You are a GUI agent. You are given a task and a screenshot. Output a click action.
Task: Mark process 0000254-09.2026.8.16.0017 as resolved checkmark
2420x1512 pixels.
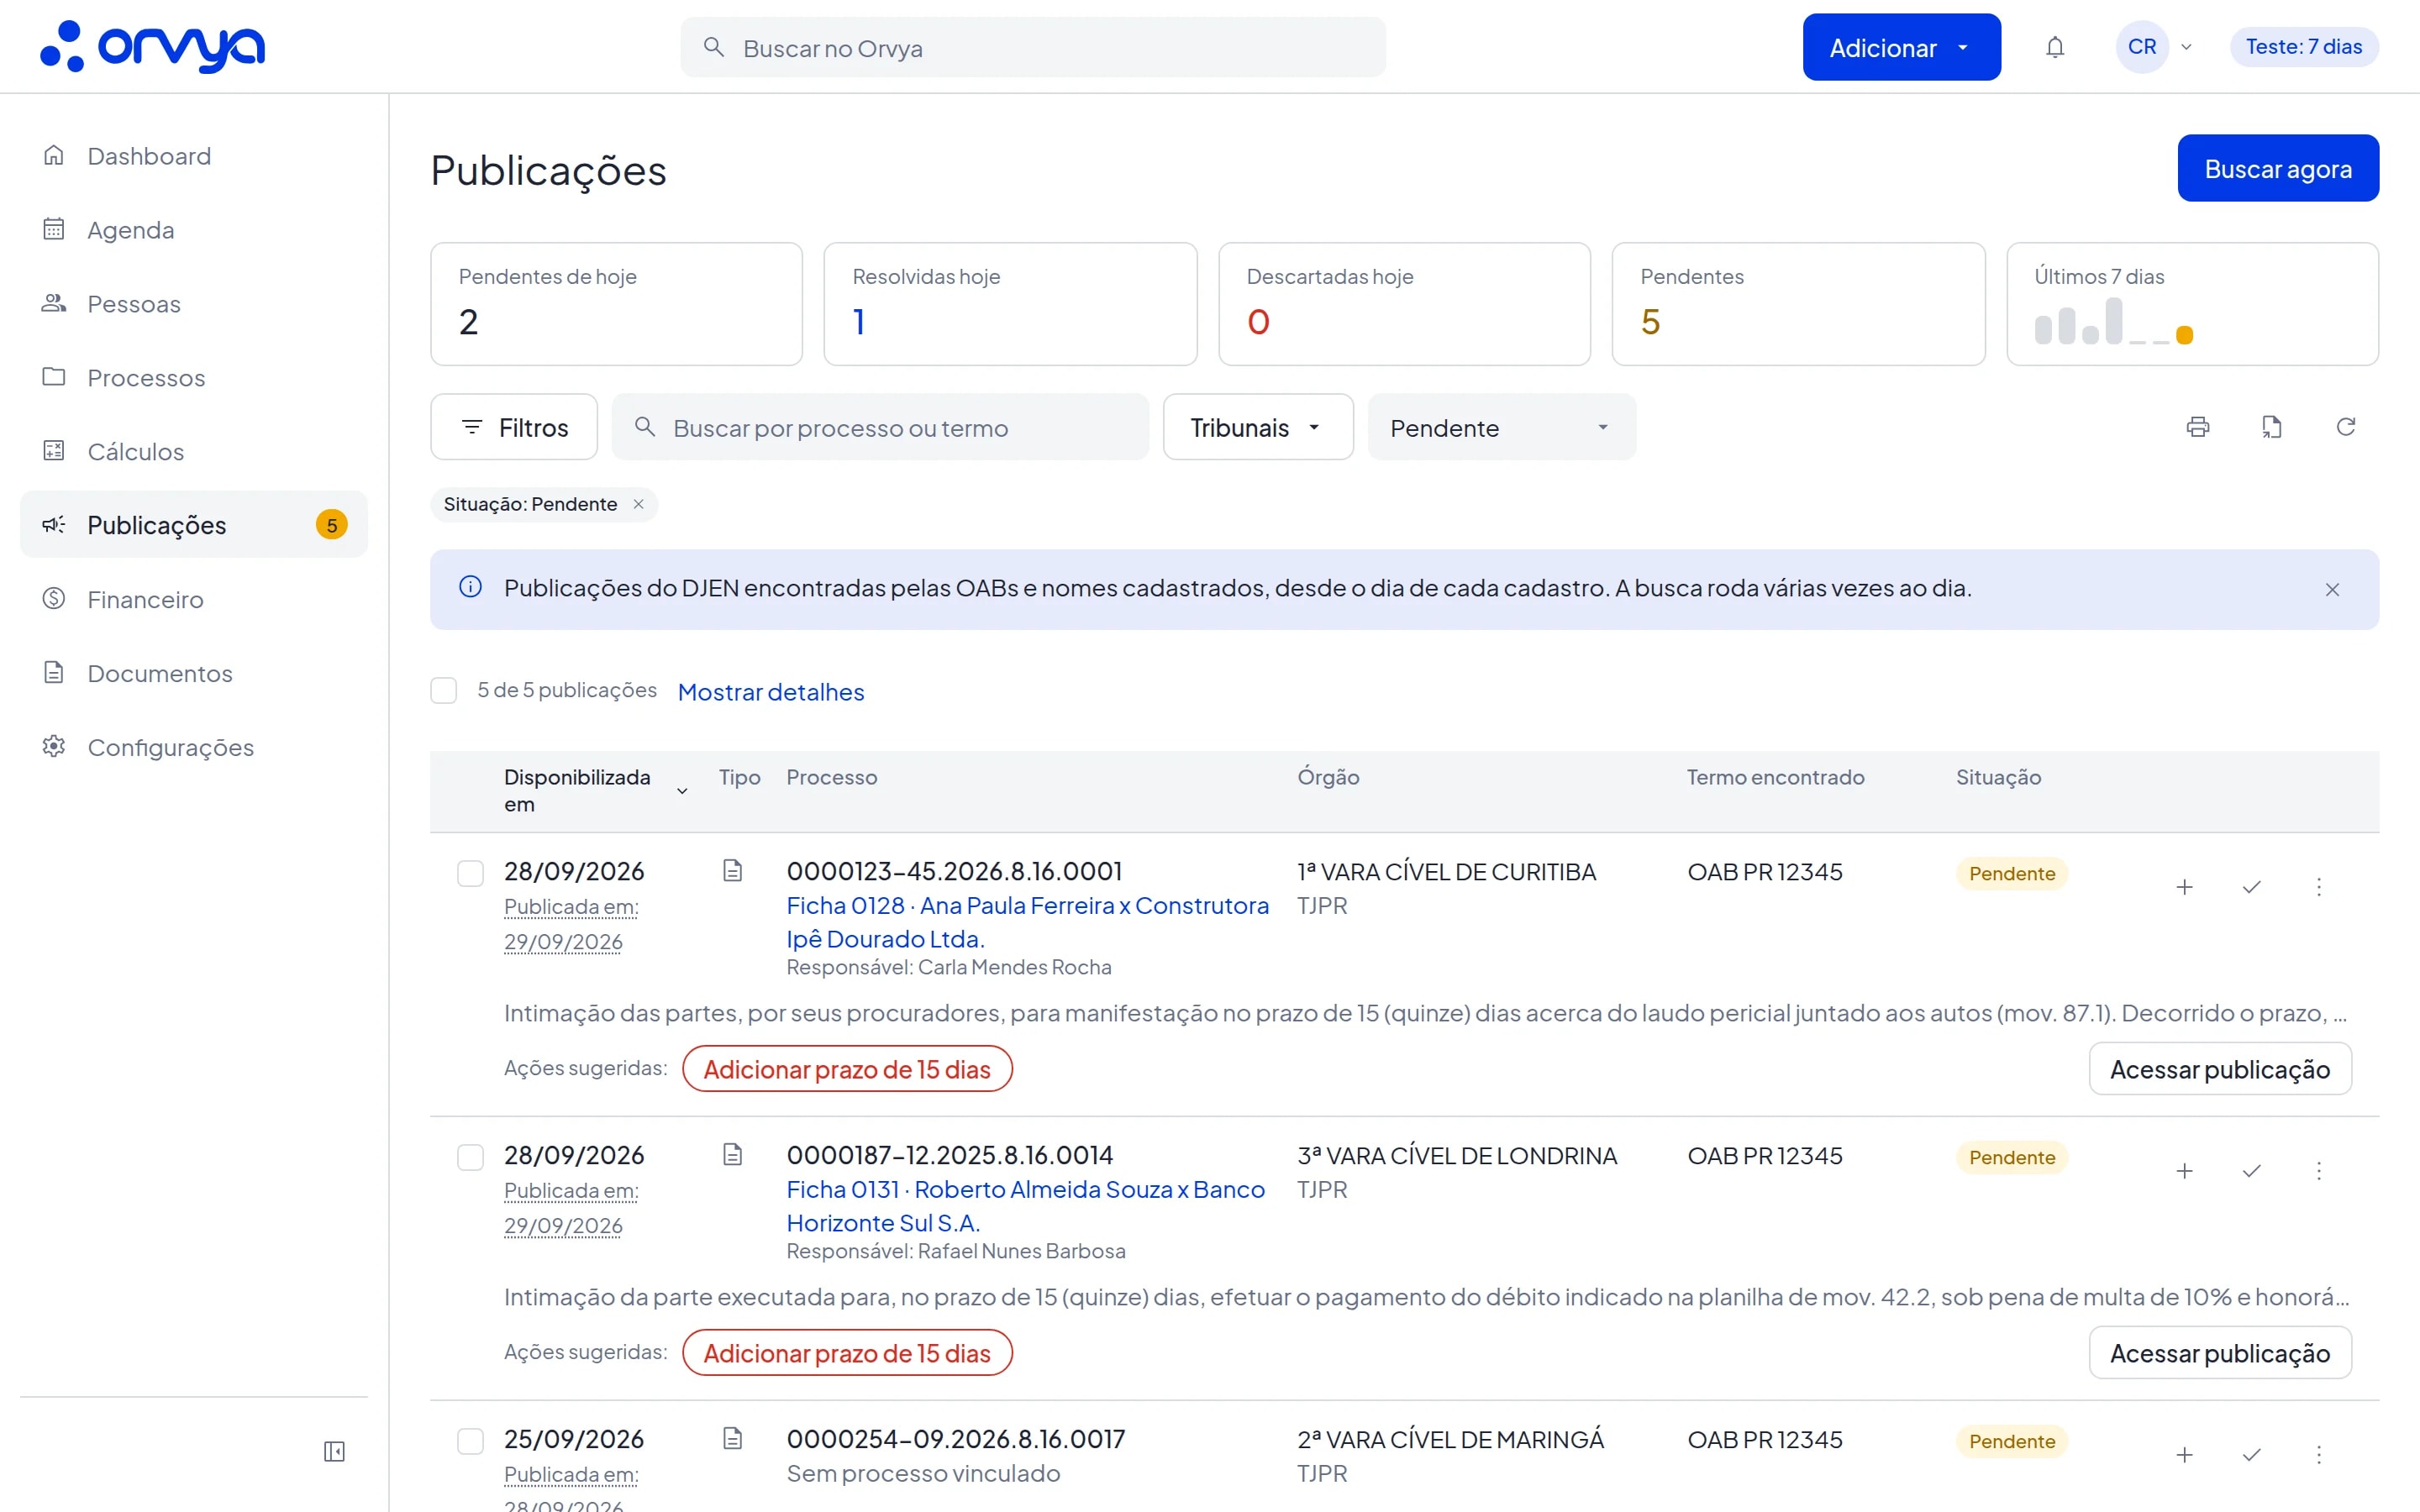click(x=2252, y=1455)
